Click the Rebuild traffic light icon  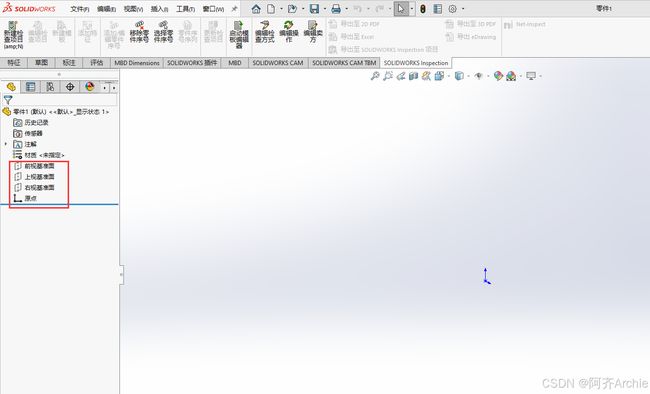[423, 9]
